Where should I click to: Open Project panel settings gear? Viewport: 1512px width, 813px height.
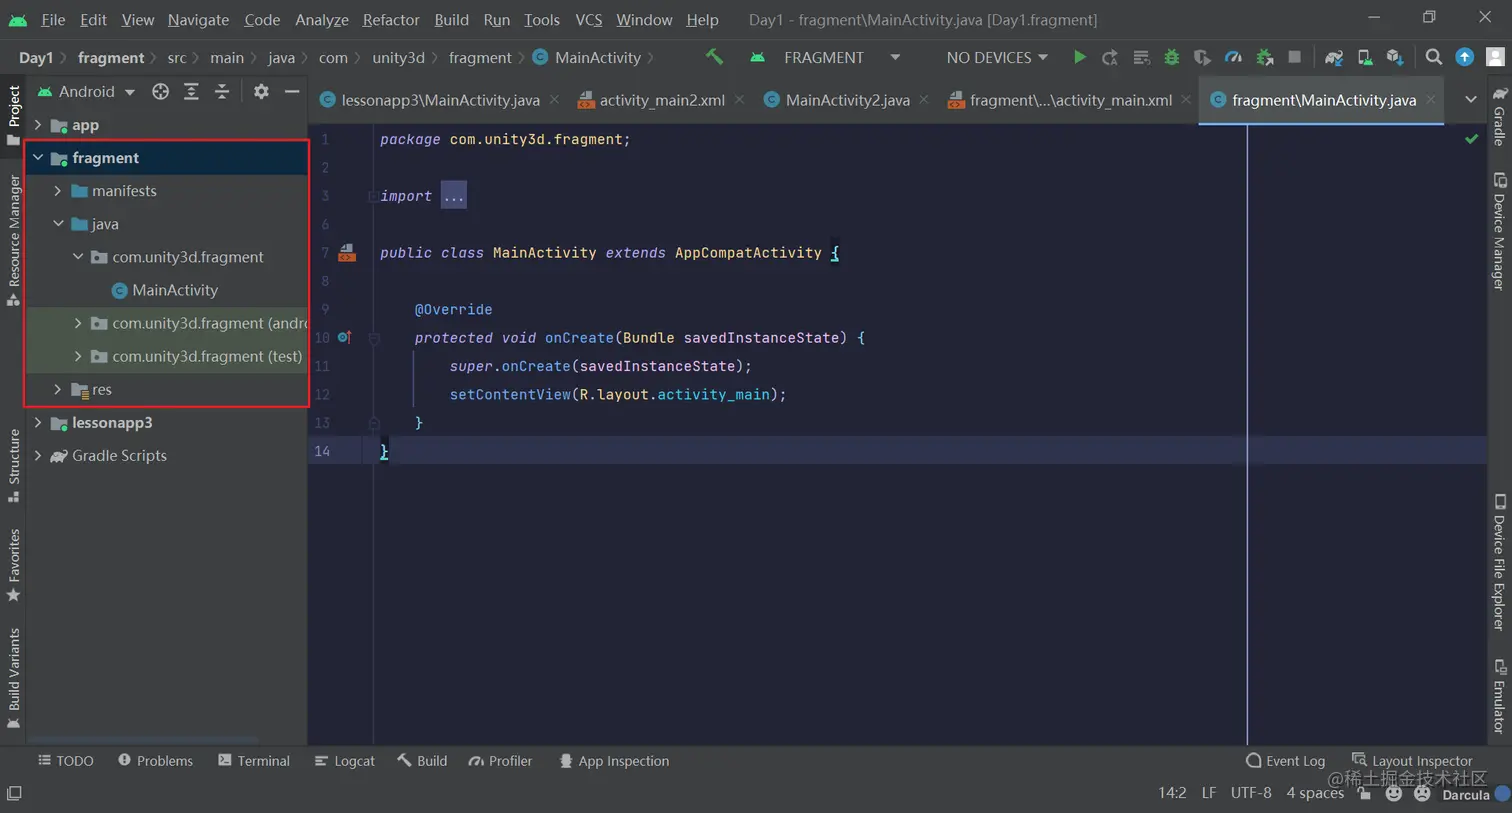(x=261, y=91)
